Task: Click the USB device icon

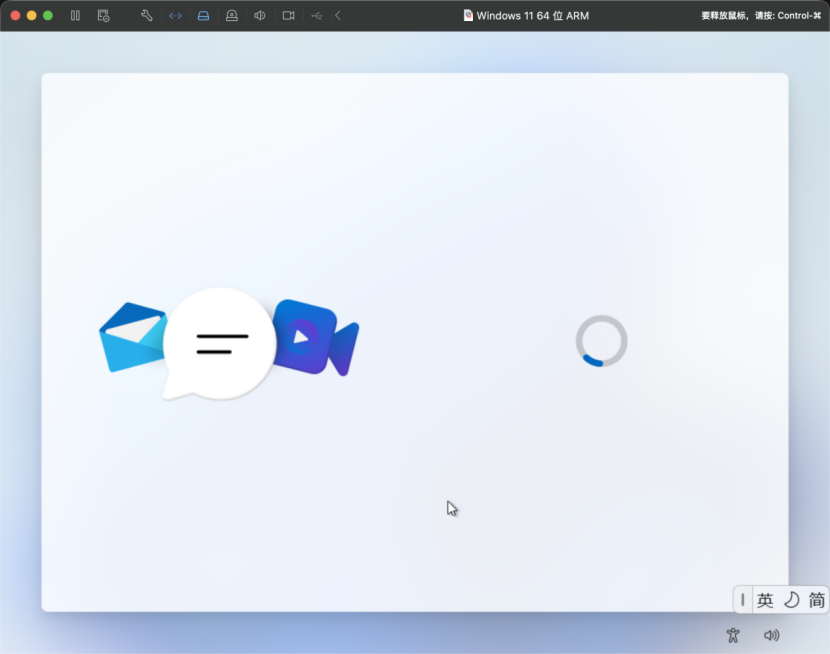Action: (317, 16)
